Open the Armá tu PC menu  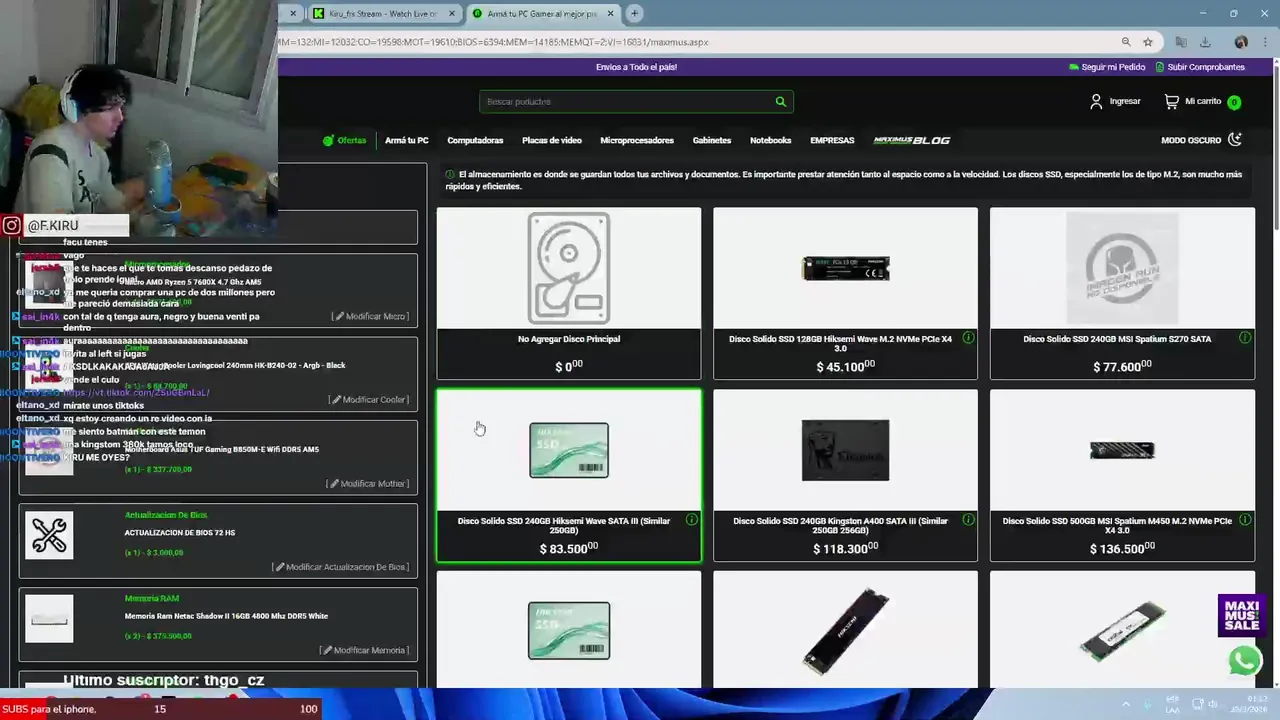pyautogui.click(x=407, y=140)
